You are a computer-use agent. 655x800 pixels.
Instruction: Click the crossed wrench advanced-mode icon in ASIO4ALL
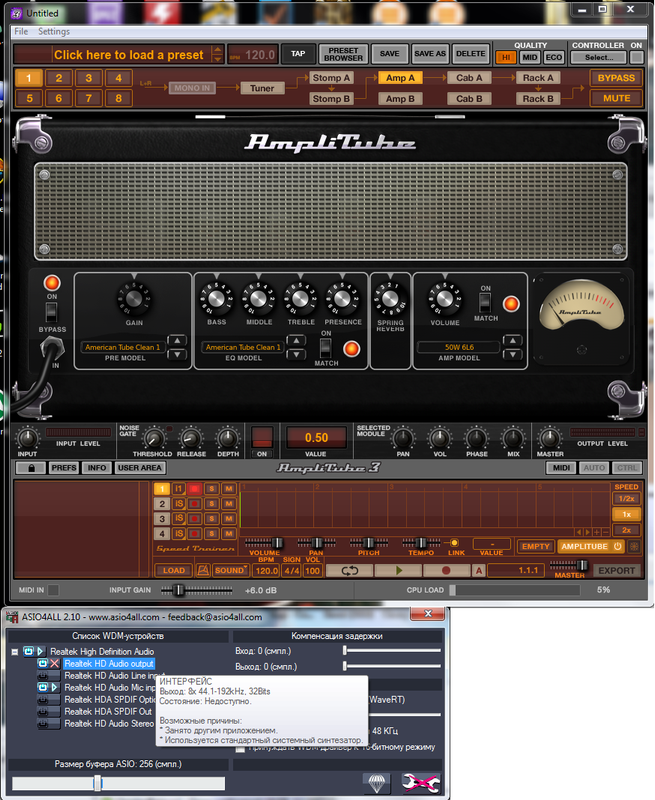[x=420, y=782]
